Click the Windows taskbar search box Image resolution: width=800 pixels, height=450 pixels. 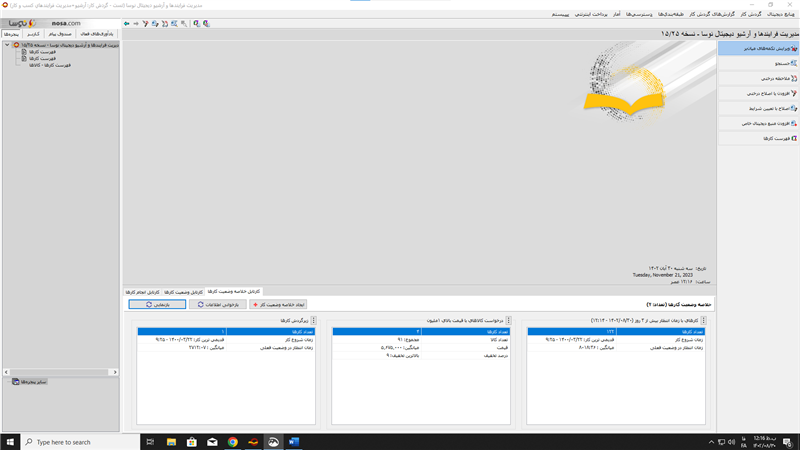(80, 442)
